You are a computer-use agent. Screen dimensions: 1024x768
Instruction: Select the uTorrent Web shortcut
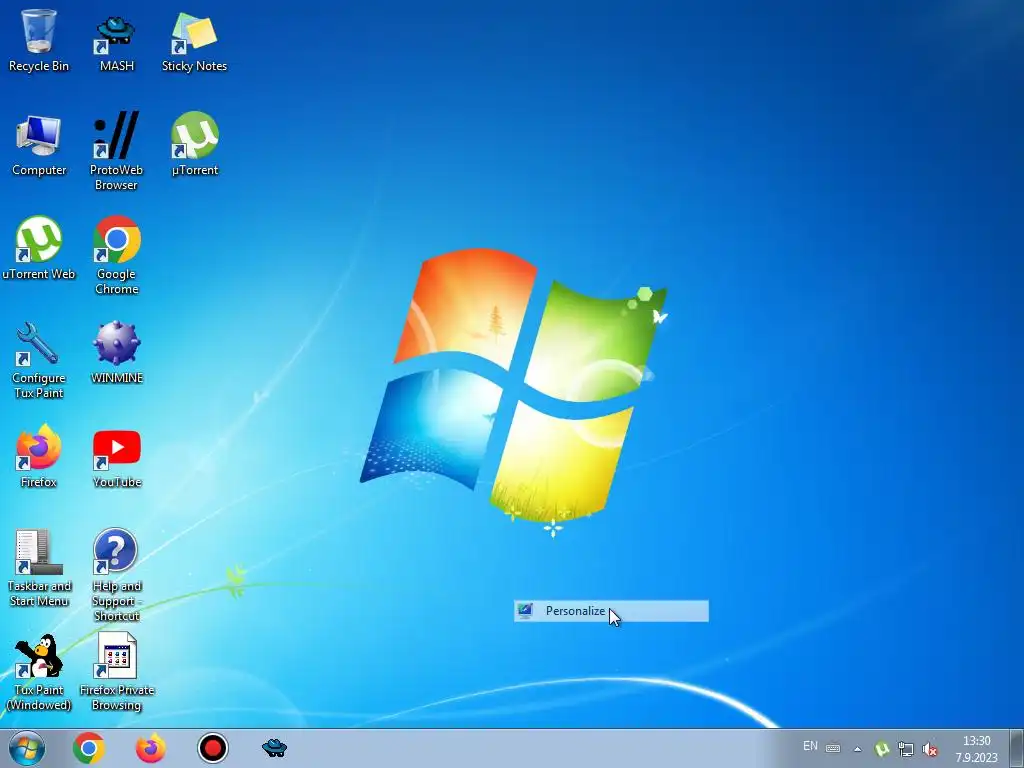point(39,248)
